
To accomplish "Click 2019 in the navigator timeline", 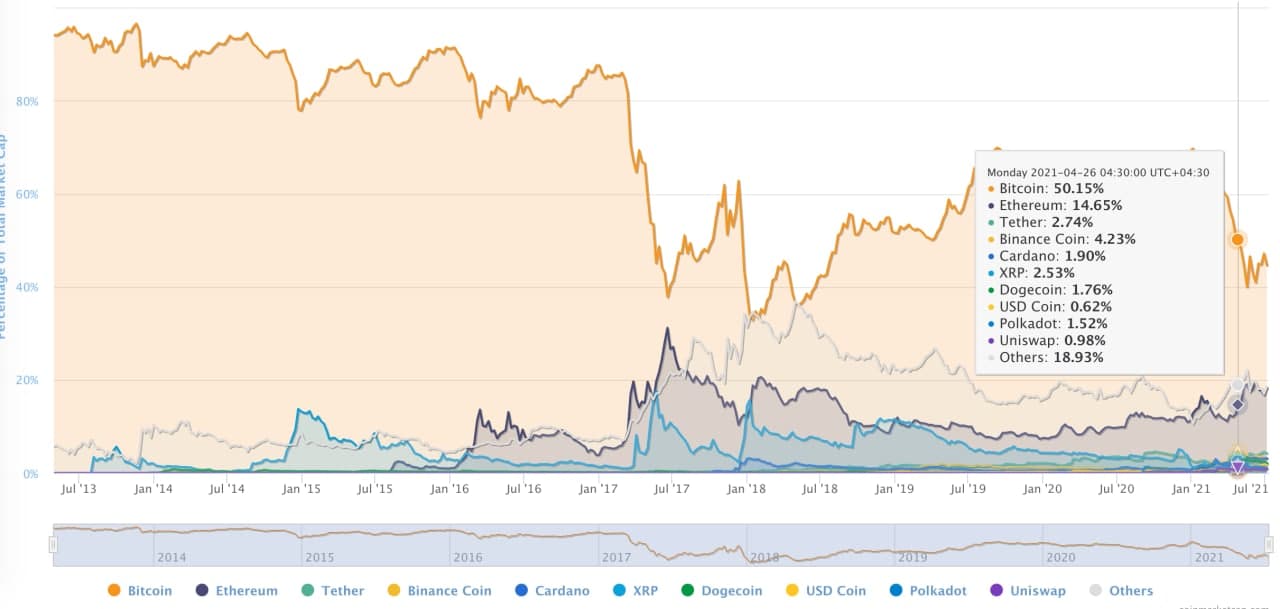I will point(912,557).
